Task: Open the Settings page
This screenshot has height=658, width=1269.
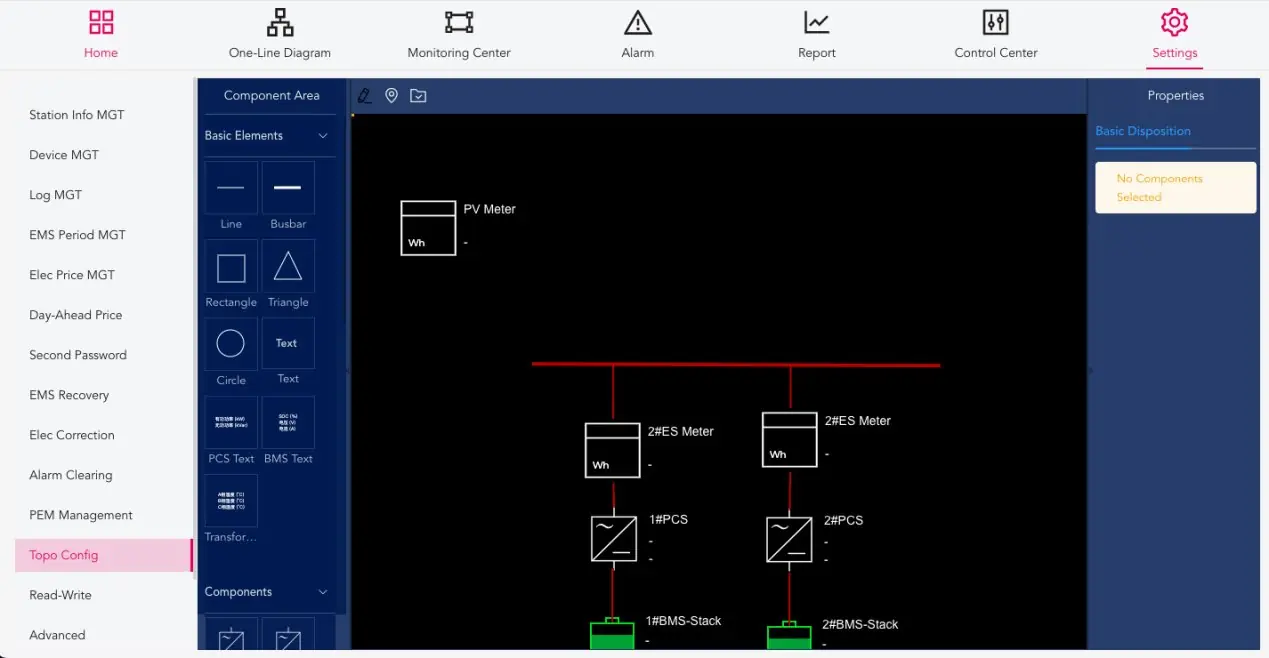Action: click(1175, 35)
